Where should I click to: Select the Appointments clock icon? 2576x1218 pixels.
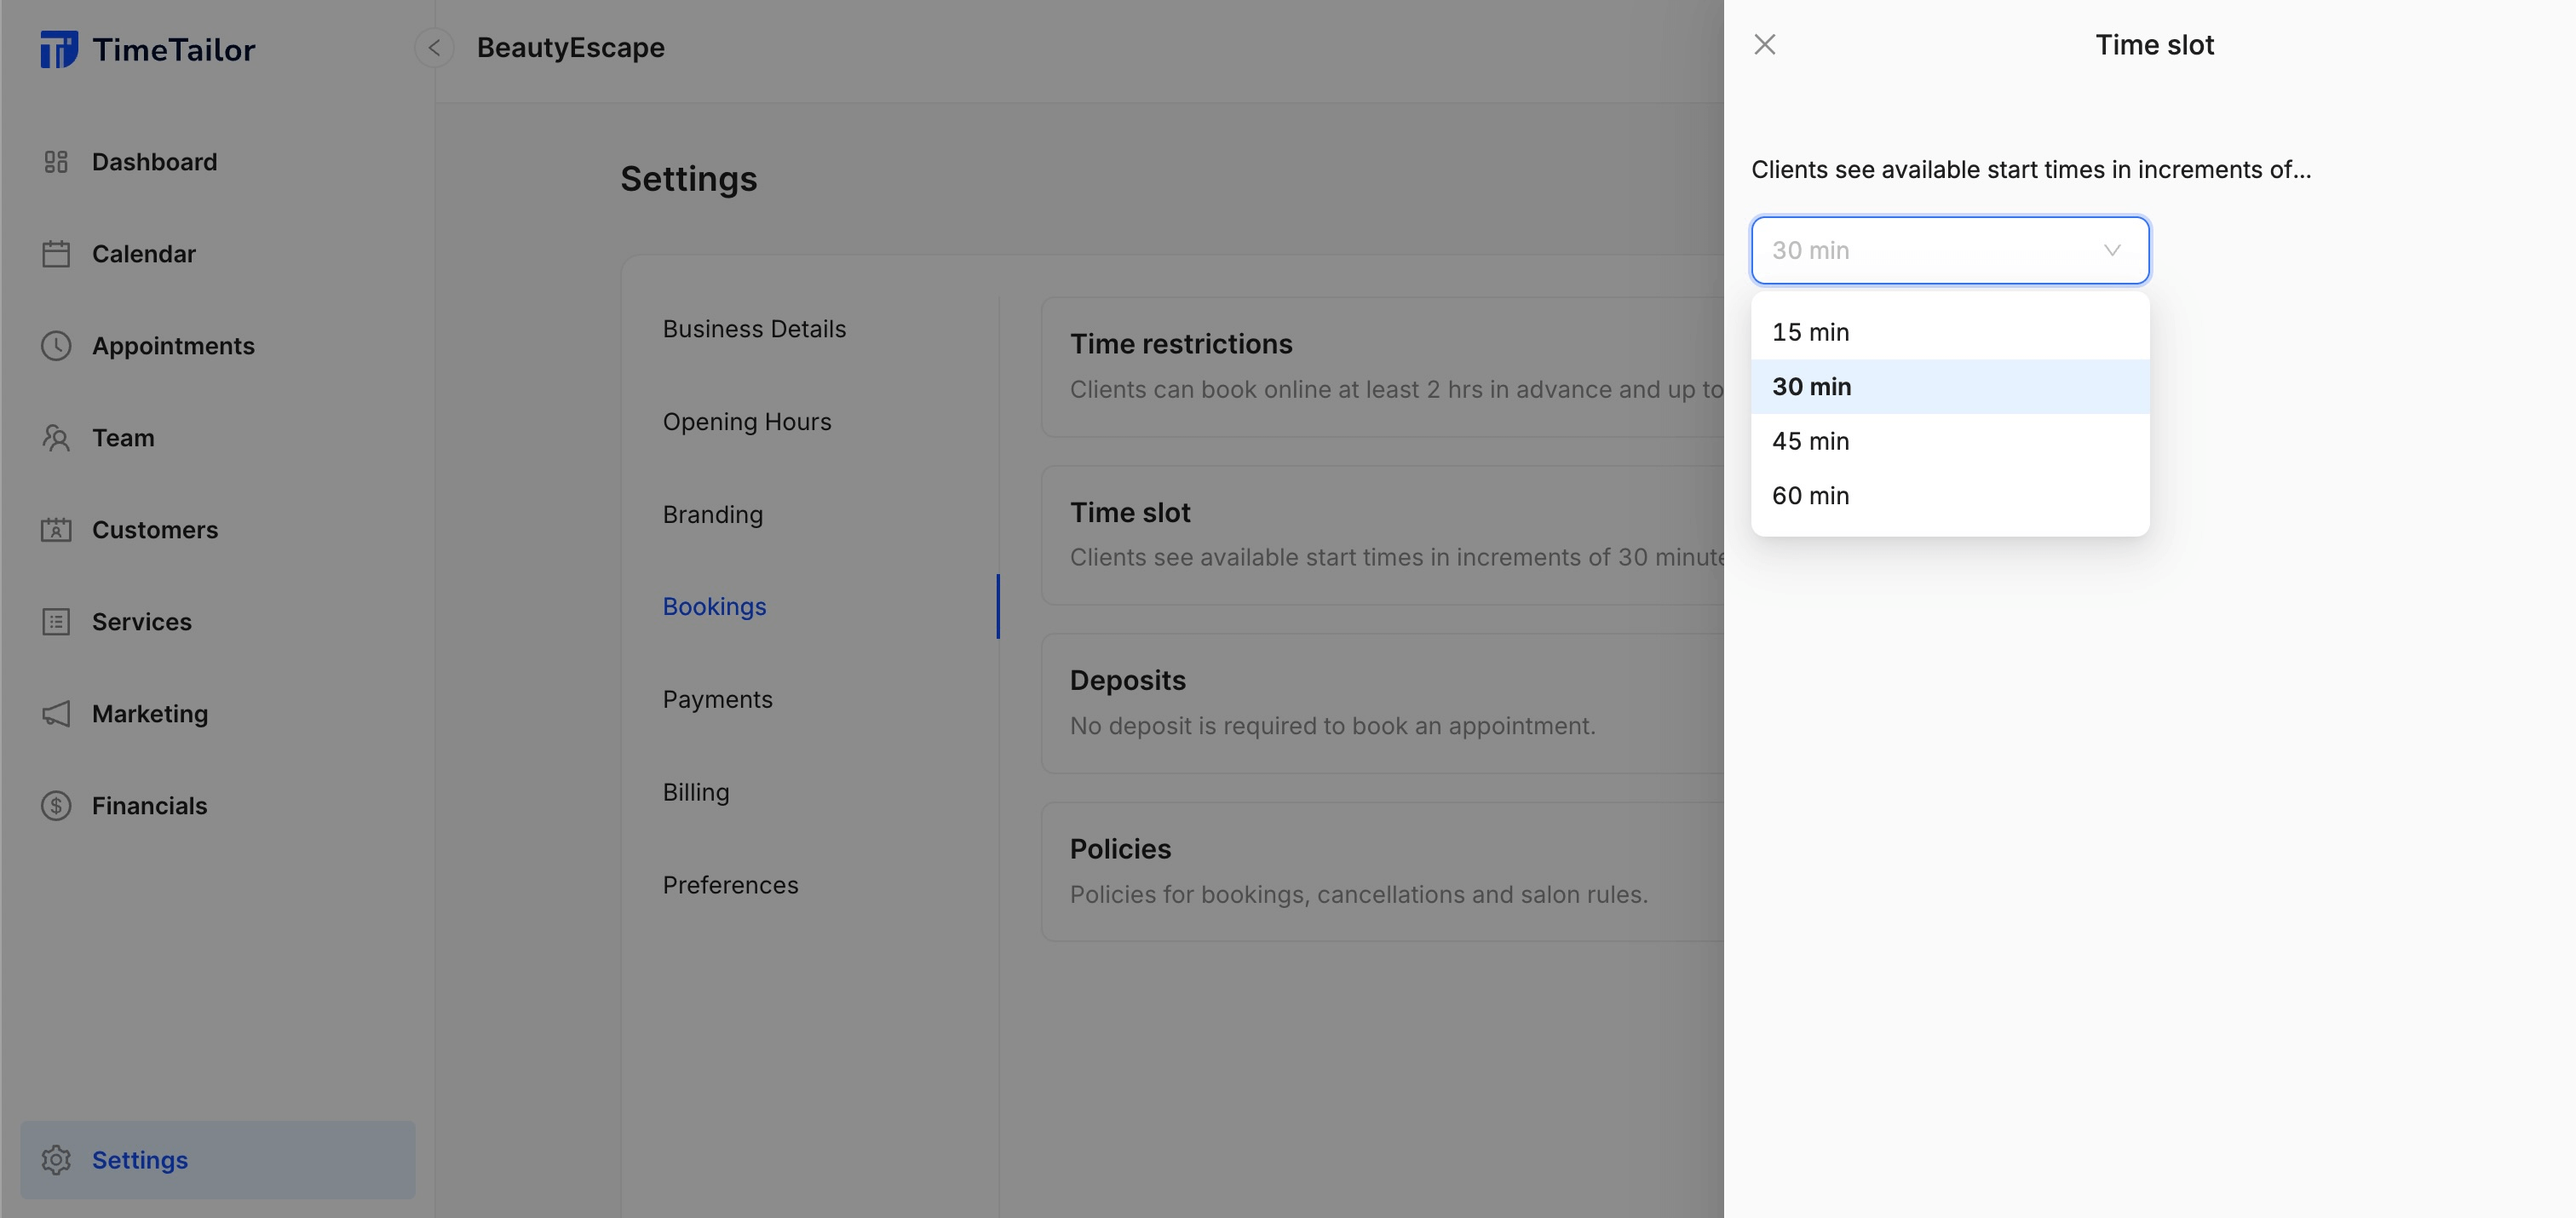click(x=56, y=346)
